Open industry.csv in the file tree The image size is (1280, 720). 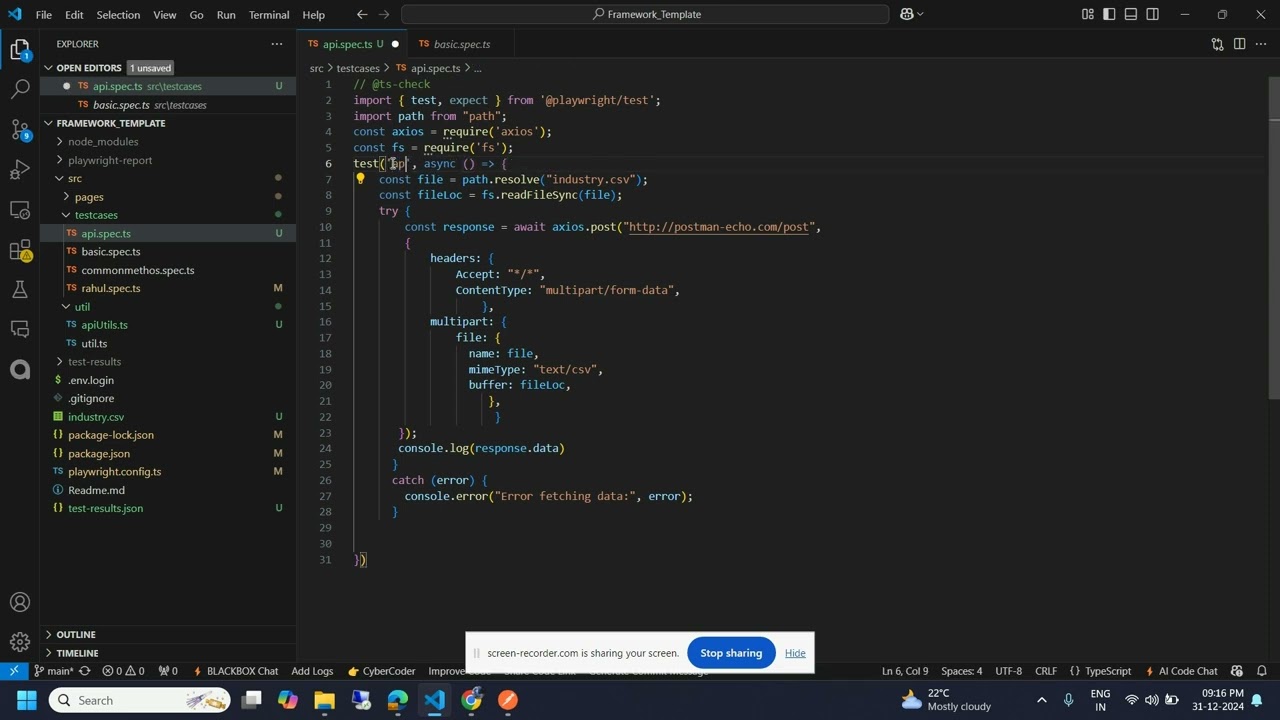[96, 417]
